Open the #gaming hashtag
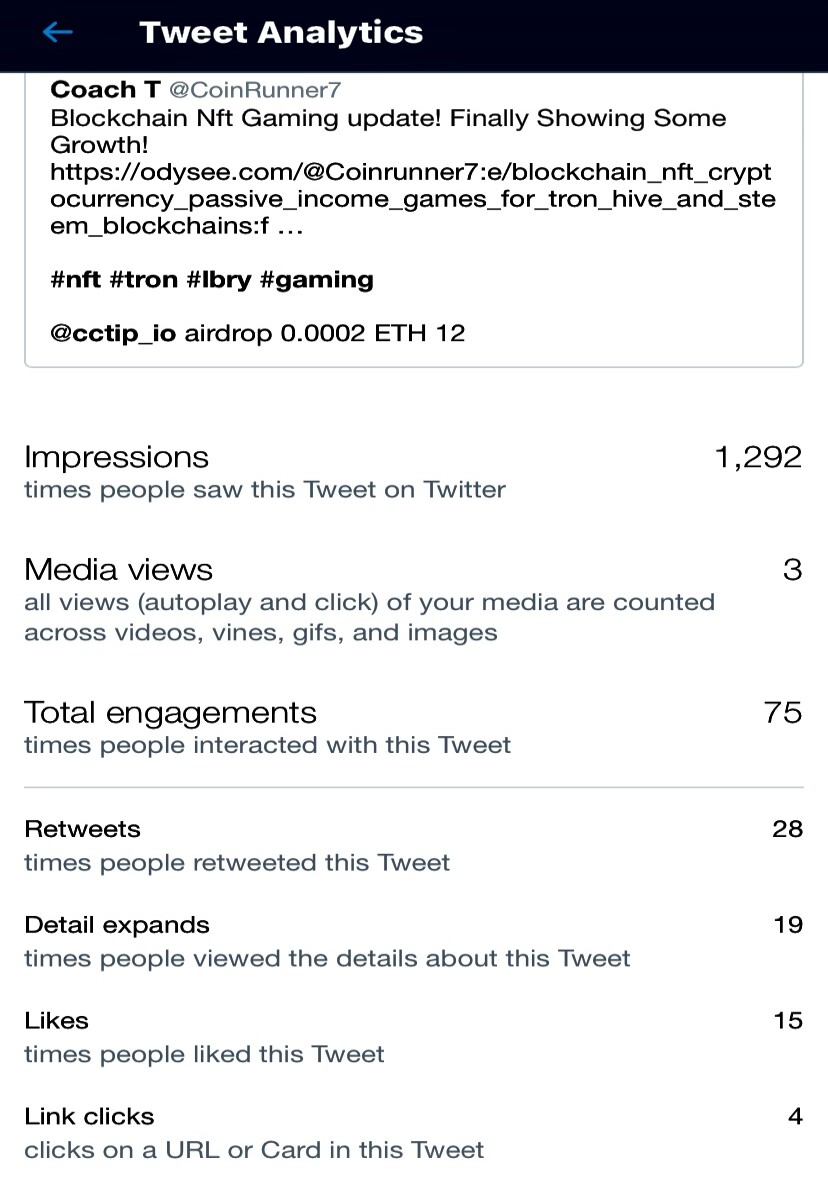The image size is (828, 1200). pos(316,280)
